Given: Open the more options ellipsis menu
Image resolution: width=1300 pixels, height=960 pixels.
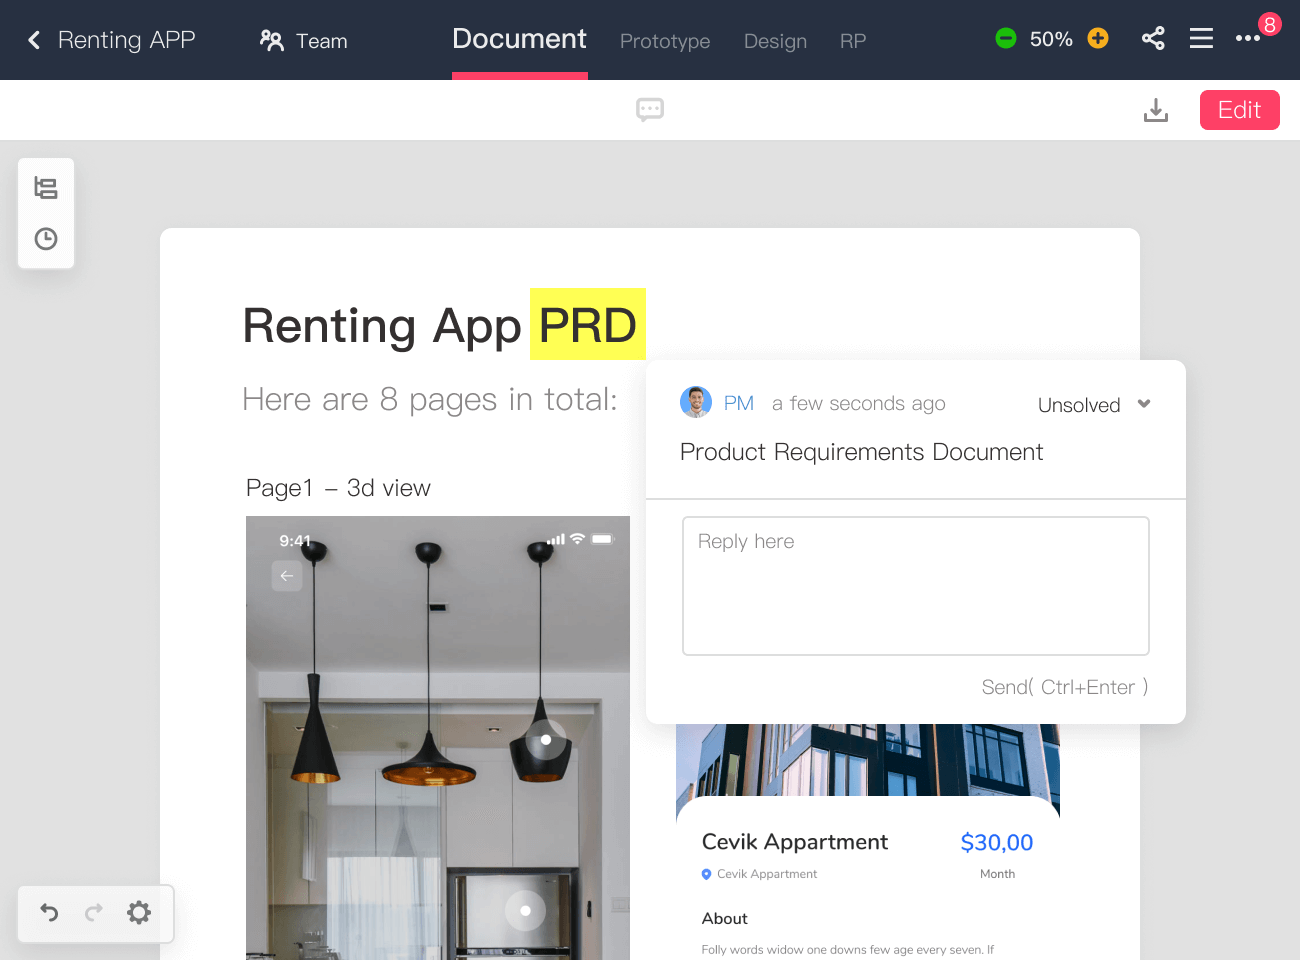Looking at the screenshot, I should point(1247,39).
